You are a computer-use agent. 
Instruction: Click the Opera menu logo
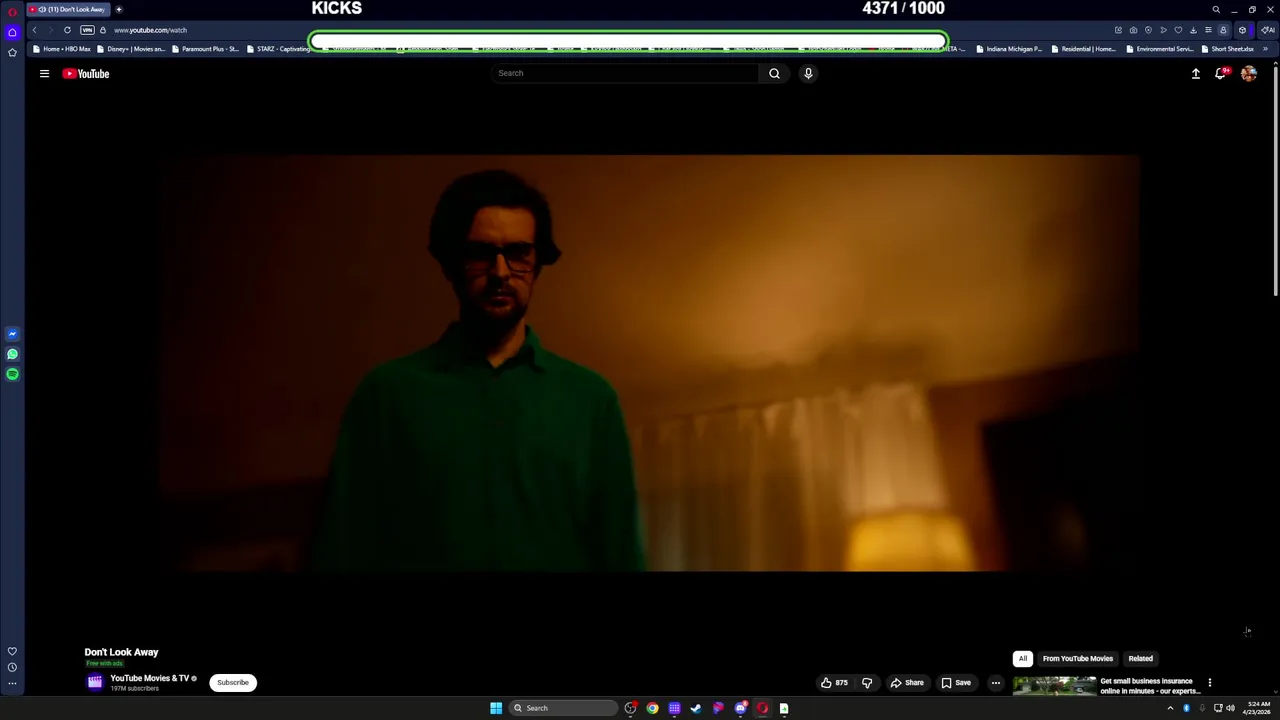pos(12,11)
